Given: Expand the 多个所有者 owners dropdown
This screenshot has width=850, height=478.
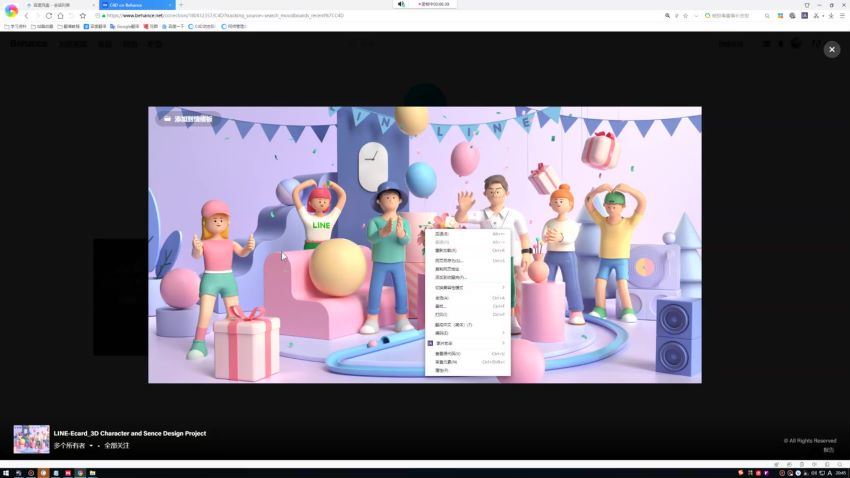Looking at the screenshot, I should pos(73,445).
